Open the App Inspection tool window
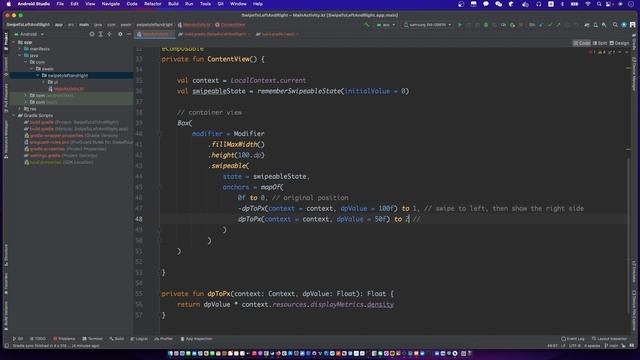The height and width of the screenshot is (360, 640). click(x=197, y=339)
